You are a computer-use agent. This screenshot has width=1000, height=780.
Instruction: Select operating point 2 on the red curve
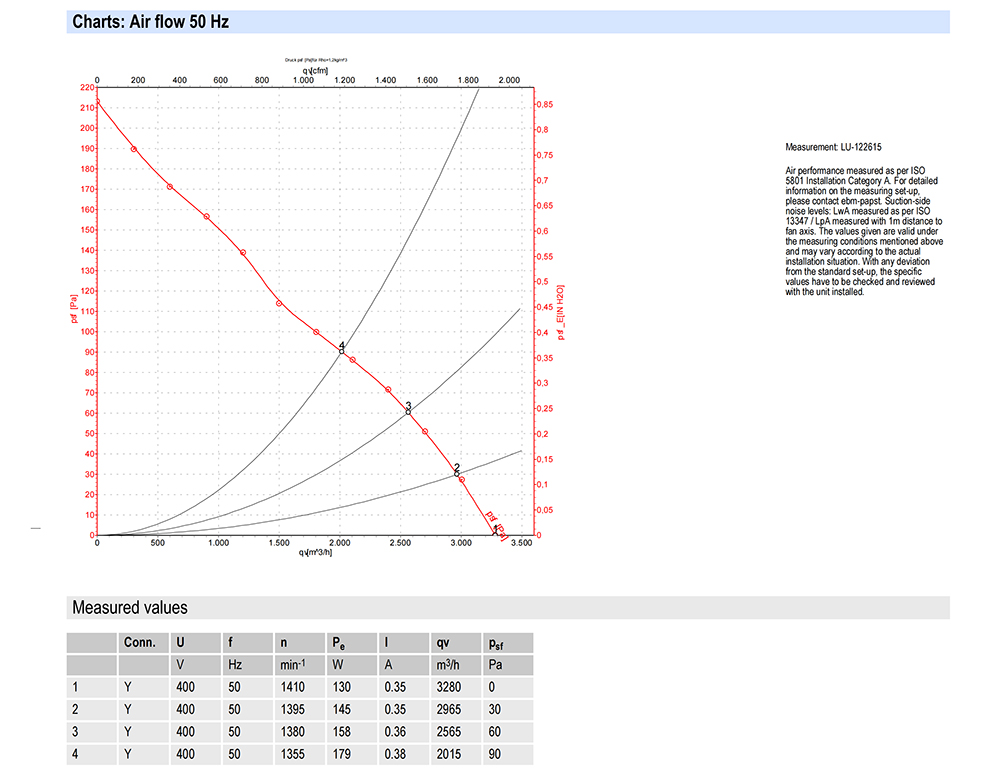click(457, 473)
